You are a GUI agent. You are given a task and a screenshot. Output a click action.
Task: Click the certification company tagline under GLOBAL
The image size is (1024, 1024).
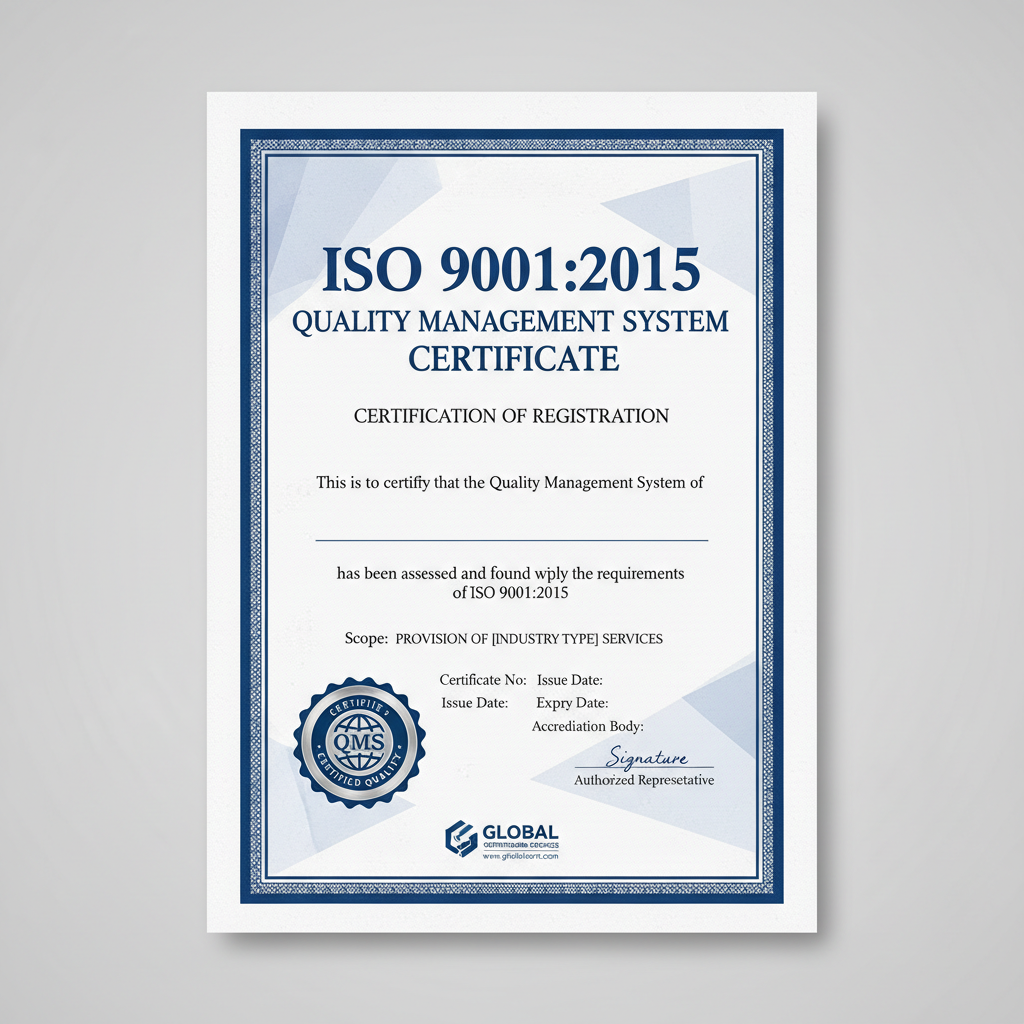click(x=521, y=845)
